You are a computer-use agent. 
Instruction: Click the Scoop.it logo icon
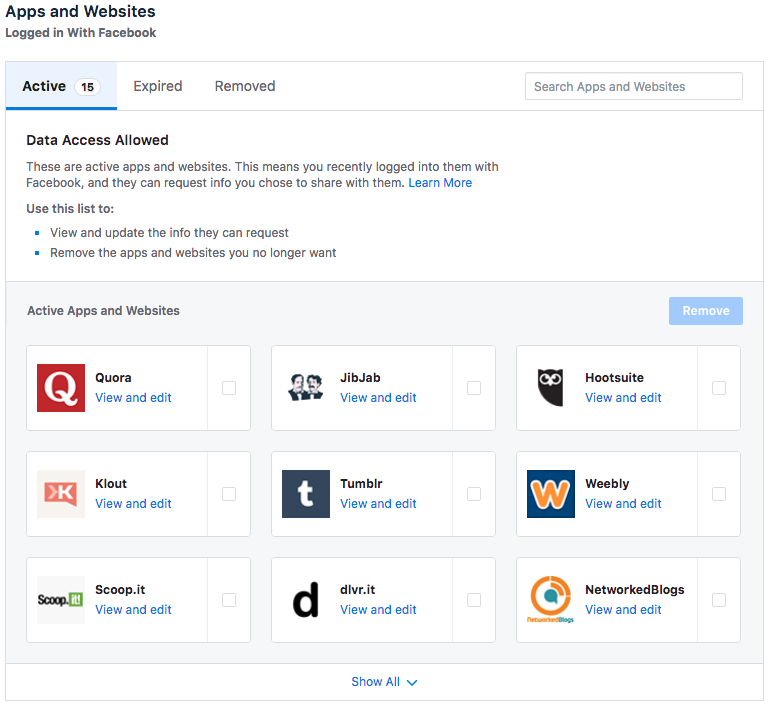[x=61, y=600]
